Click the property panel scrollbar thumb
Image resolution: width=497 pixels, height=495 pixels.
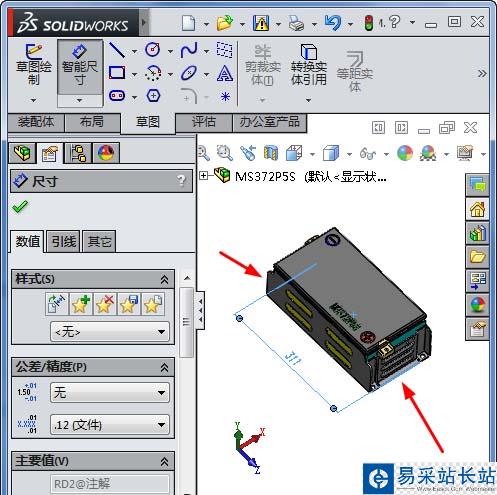(186, 322)
